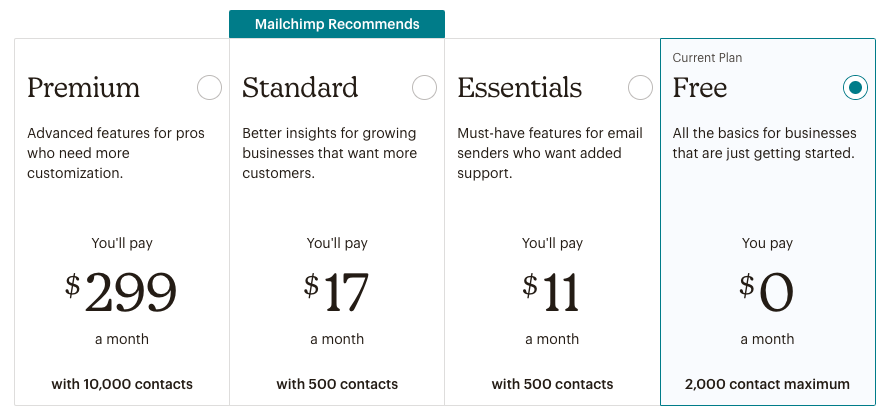Click the Essentials plan heading

[x=519, y=88]
